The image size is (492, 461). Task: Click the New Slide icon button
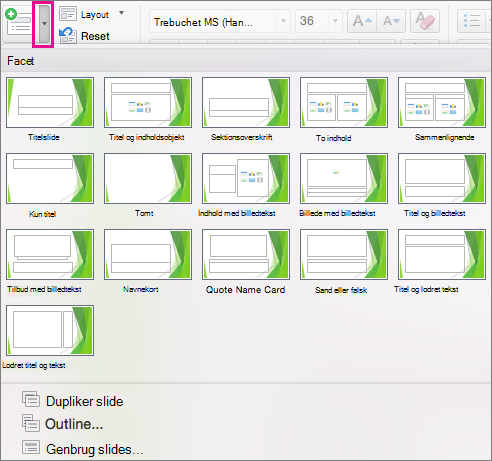pyautogui.click(x=19, y=22)
